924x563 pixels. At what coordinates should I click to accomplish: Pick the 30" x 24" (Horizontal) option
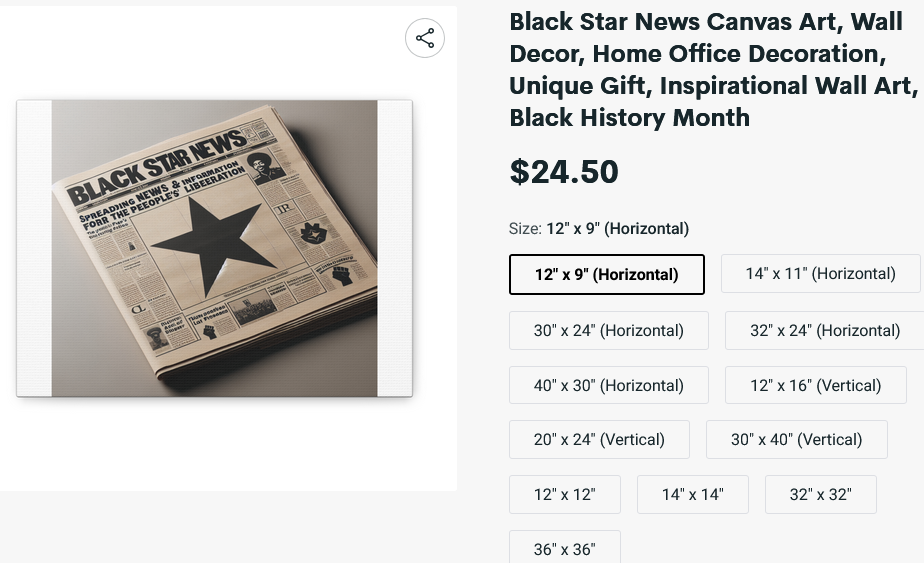(609, 330)
